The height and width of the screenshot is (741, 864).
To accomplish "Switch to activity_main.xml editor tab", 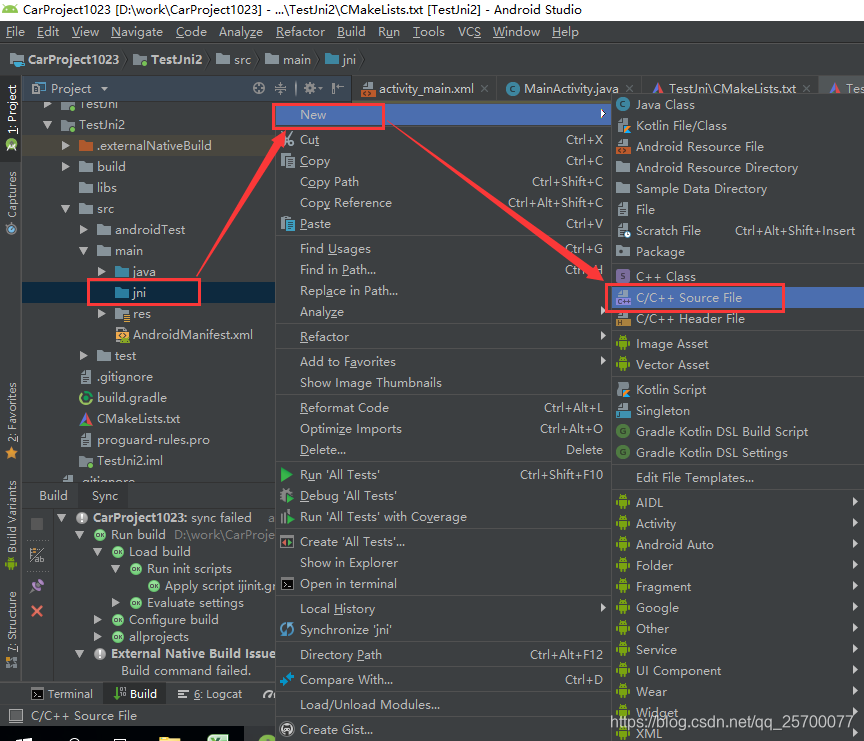I will [x=425, y=89].
